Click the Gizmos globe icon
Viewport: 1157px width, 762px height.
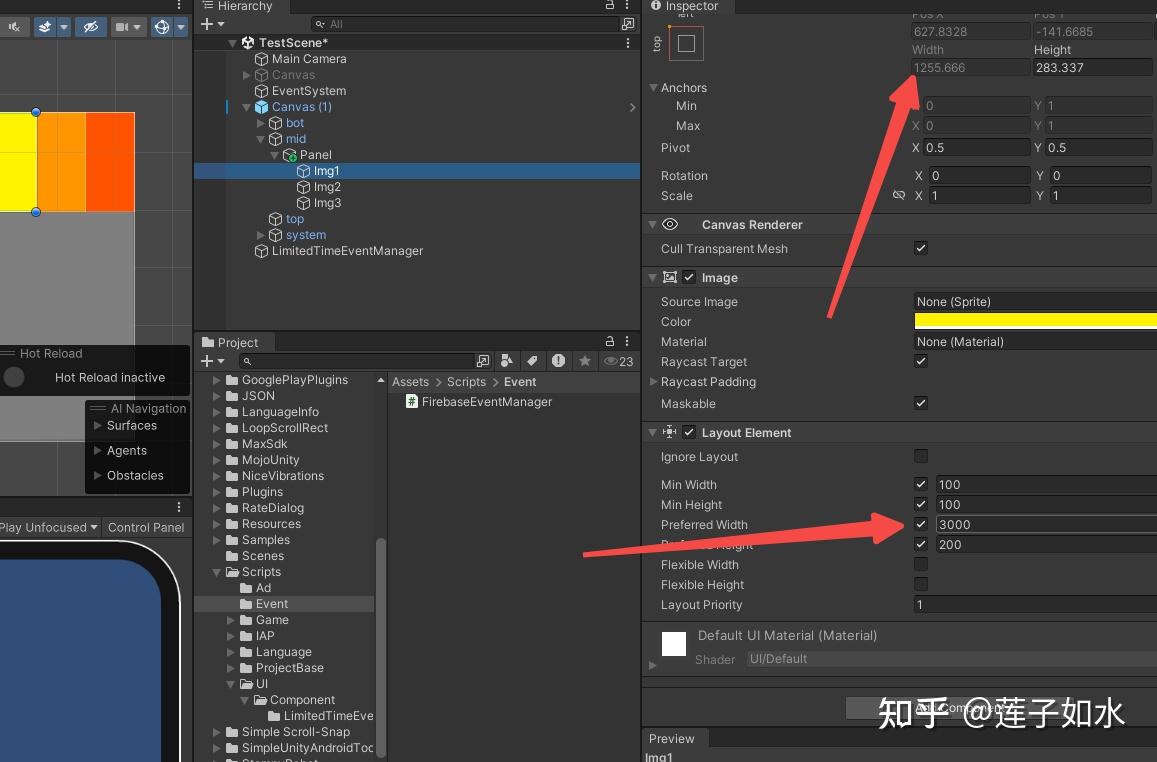tap(162, 27)
